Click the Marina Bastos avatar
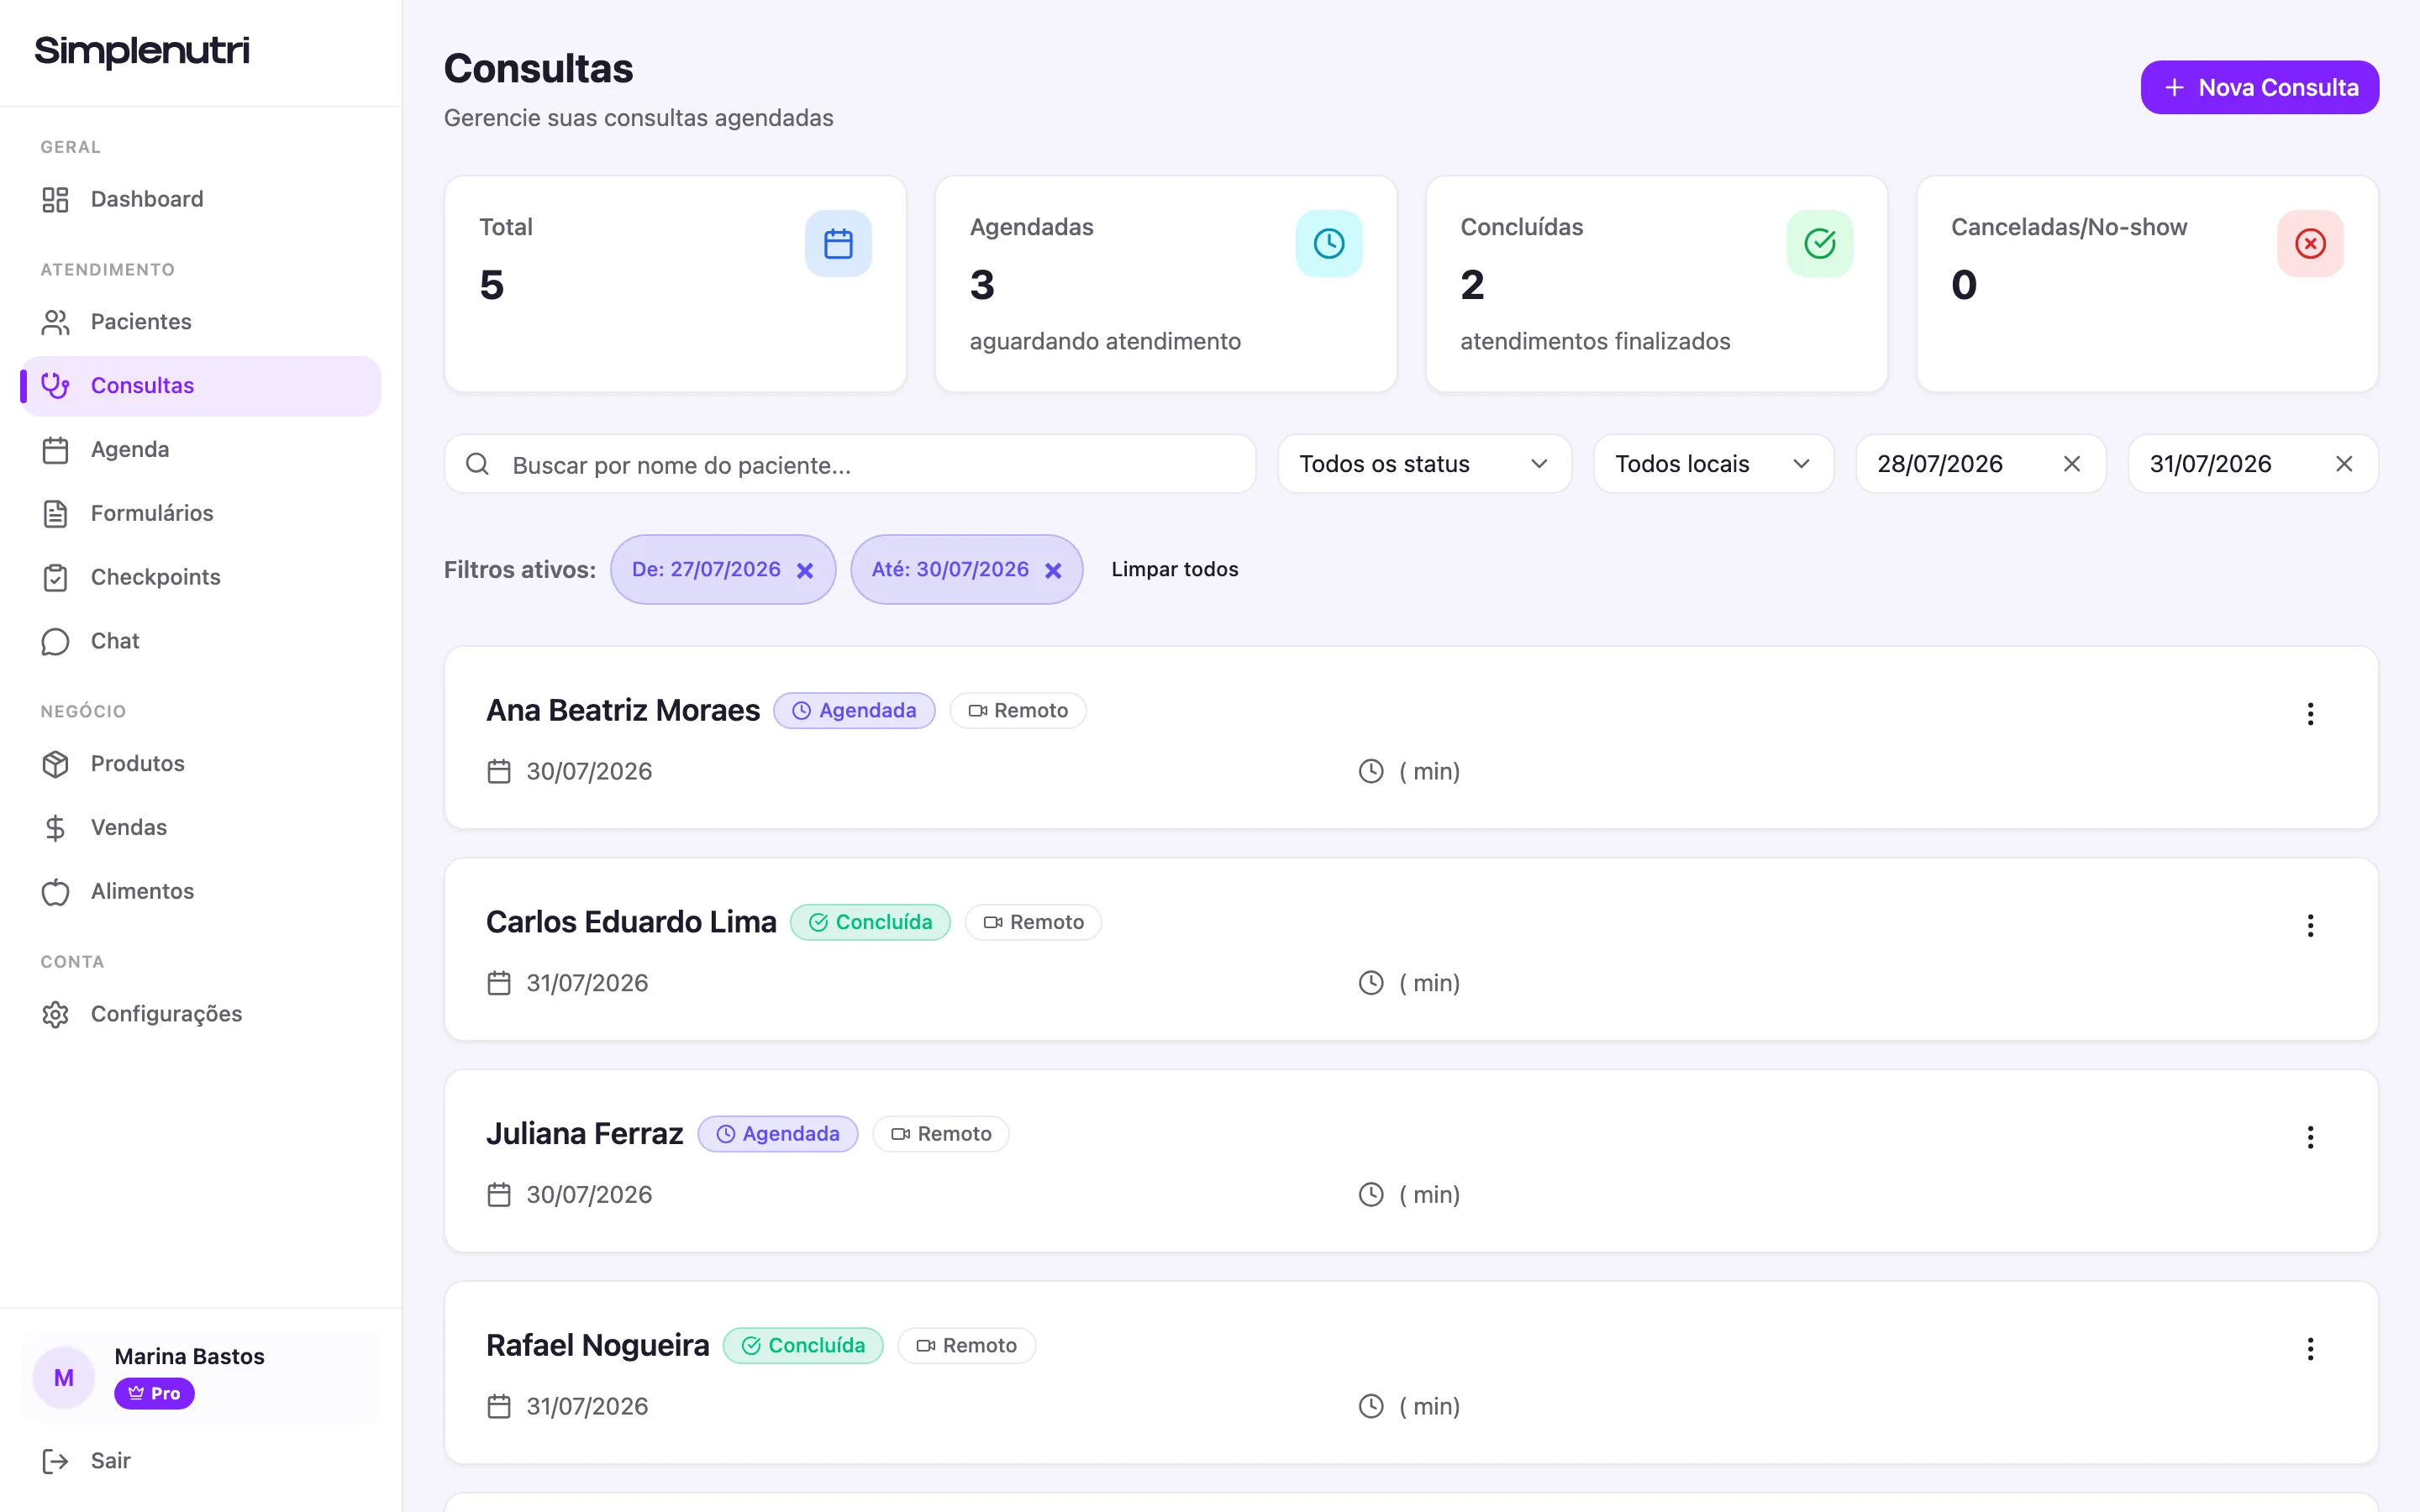 coord(64,1378)
